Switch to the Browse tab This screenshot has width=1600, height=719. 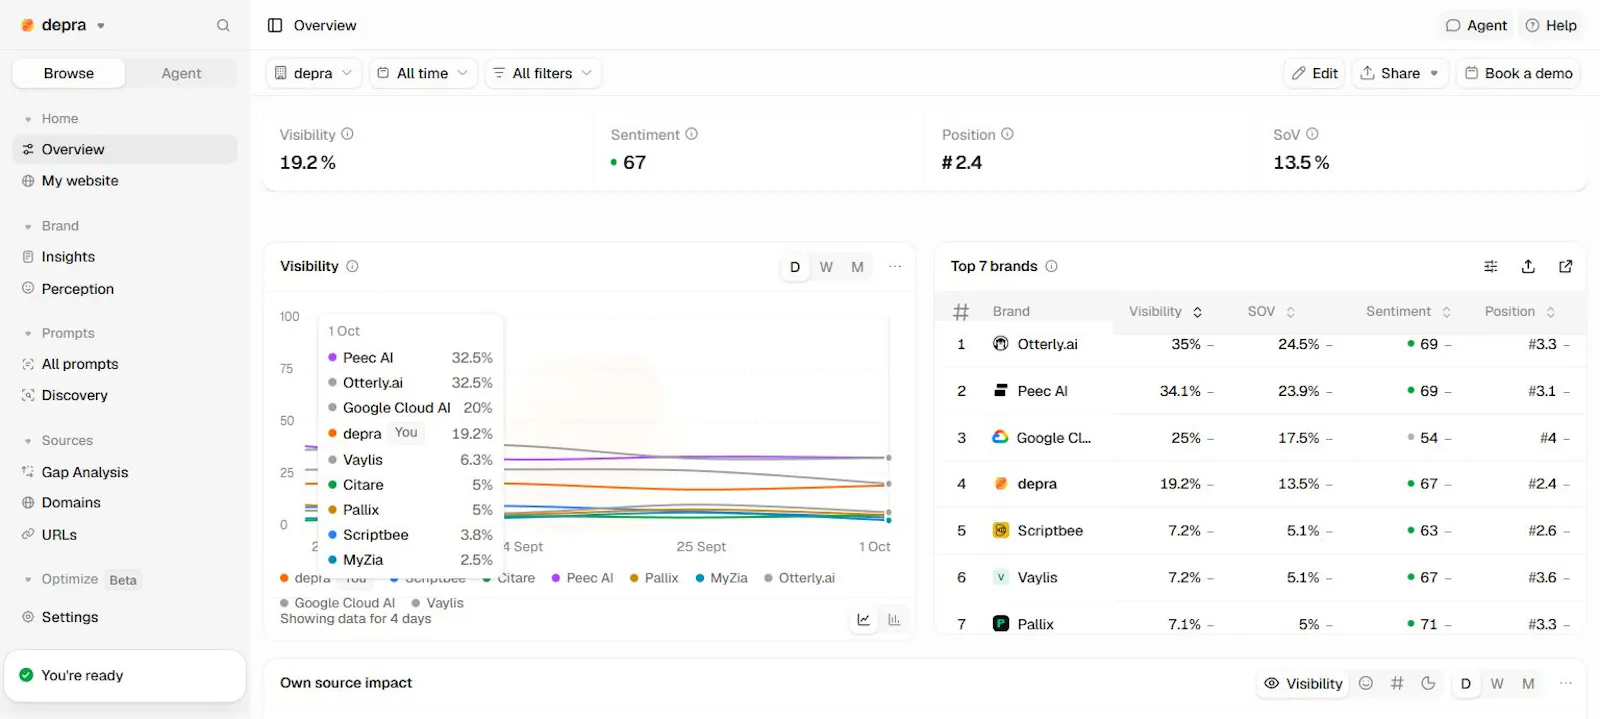[68, 73]
